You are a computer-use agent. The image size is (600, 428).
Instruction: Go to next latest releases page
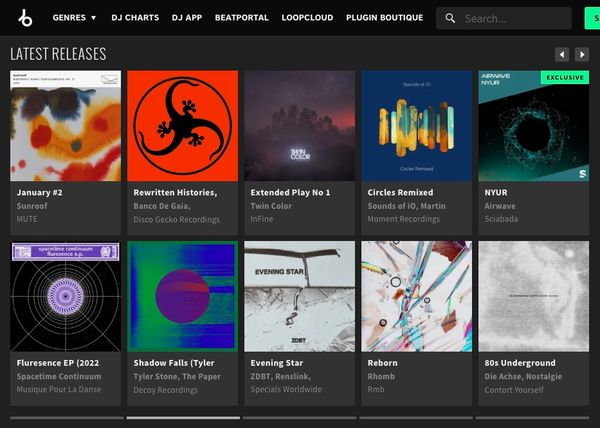pyautogui.click(x=582, y=54)
